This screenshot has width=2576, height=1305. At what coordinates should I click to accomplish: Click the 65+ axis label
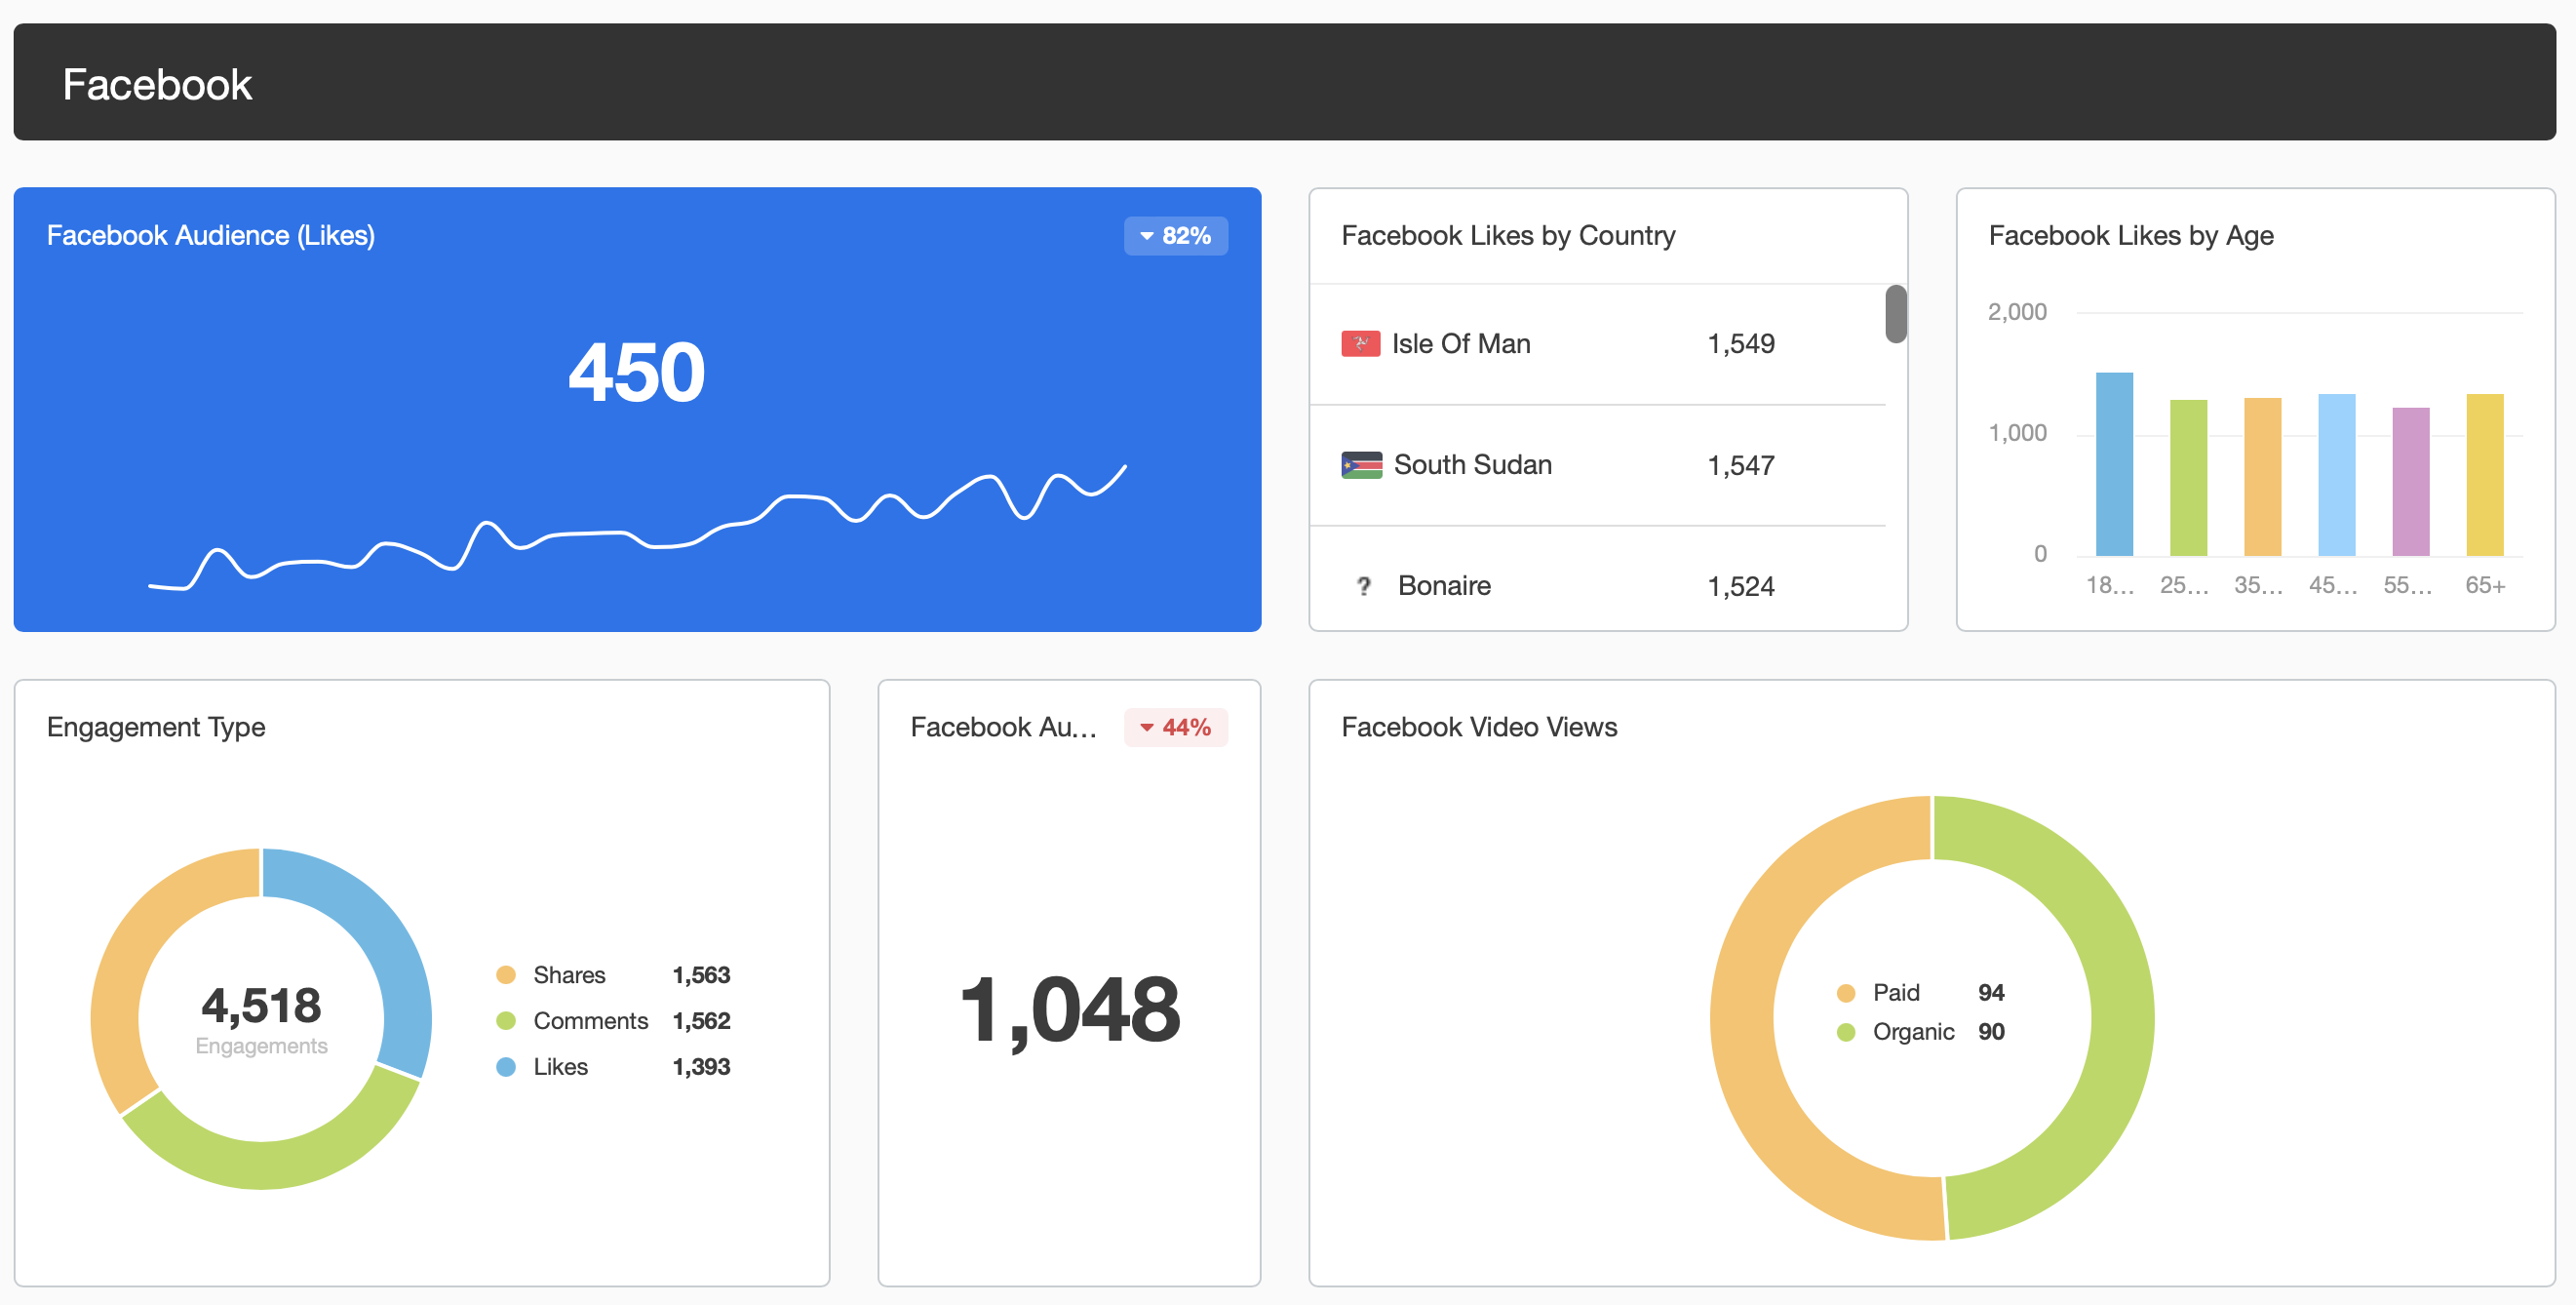tap(2484, 586)
